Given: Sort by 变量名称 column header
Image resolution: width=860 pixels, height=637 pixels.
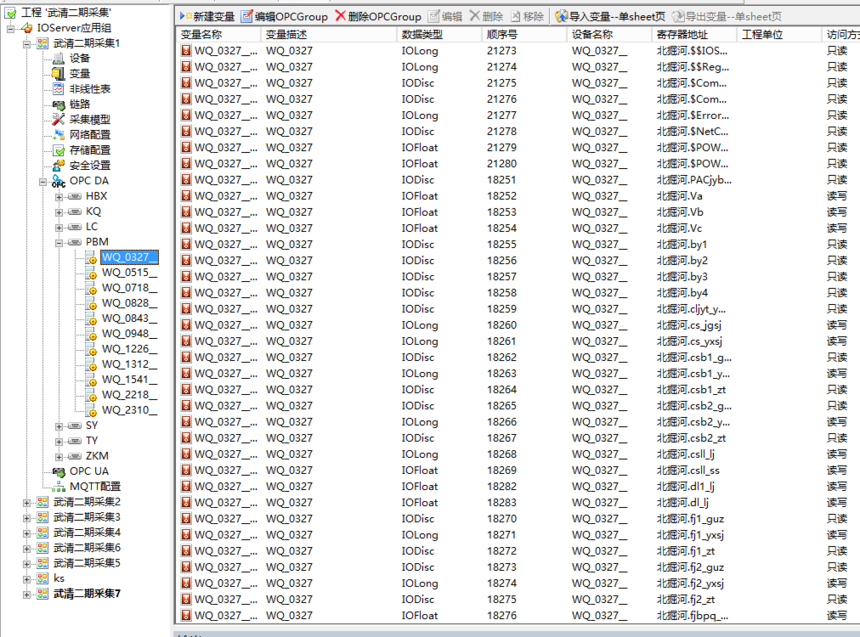Looking at the screenshot, I should tap(219, 35).
